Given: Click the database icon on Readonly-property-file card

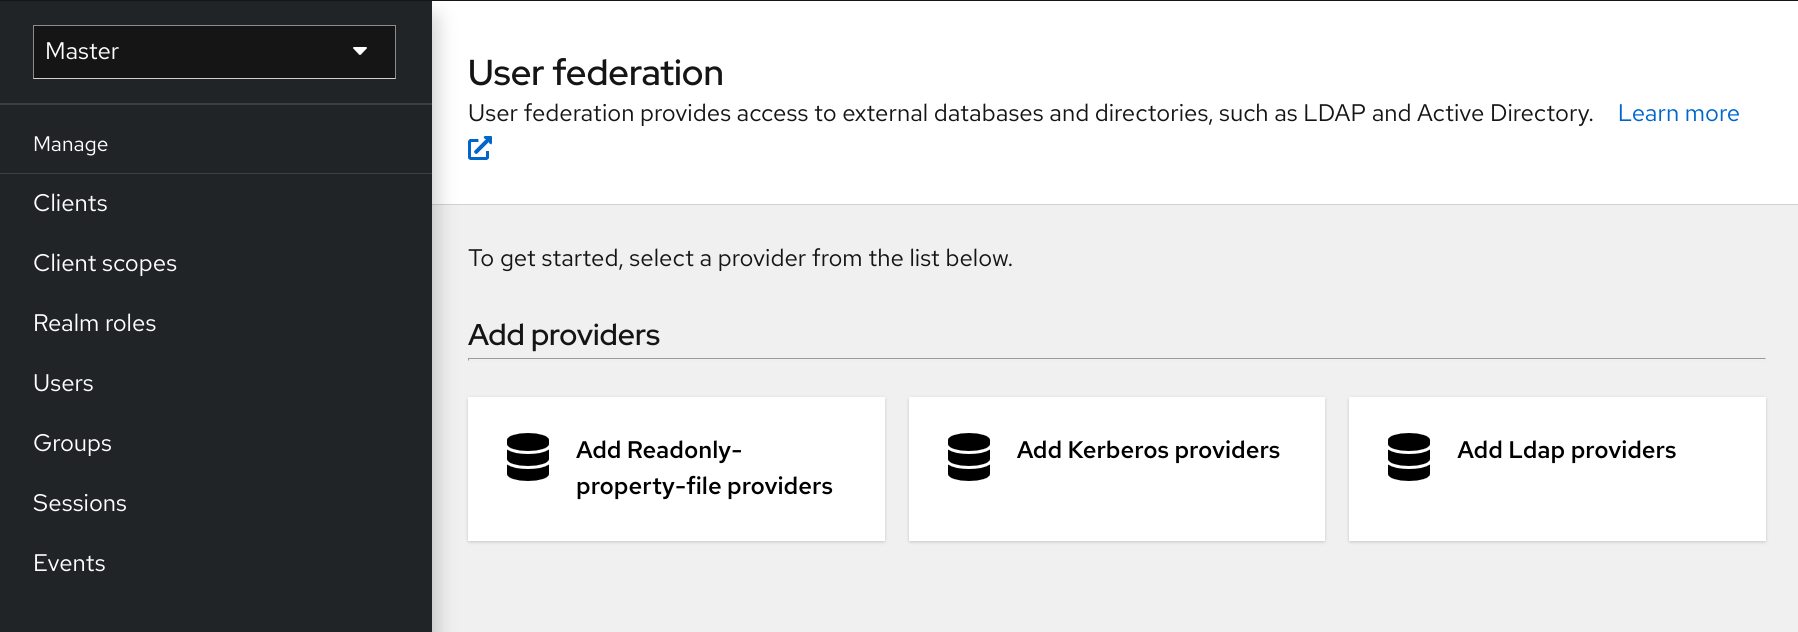Looking at the screenshot, I should tap(528, 459).
